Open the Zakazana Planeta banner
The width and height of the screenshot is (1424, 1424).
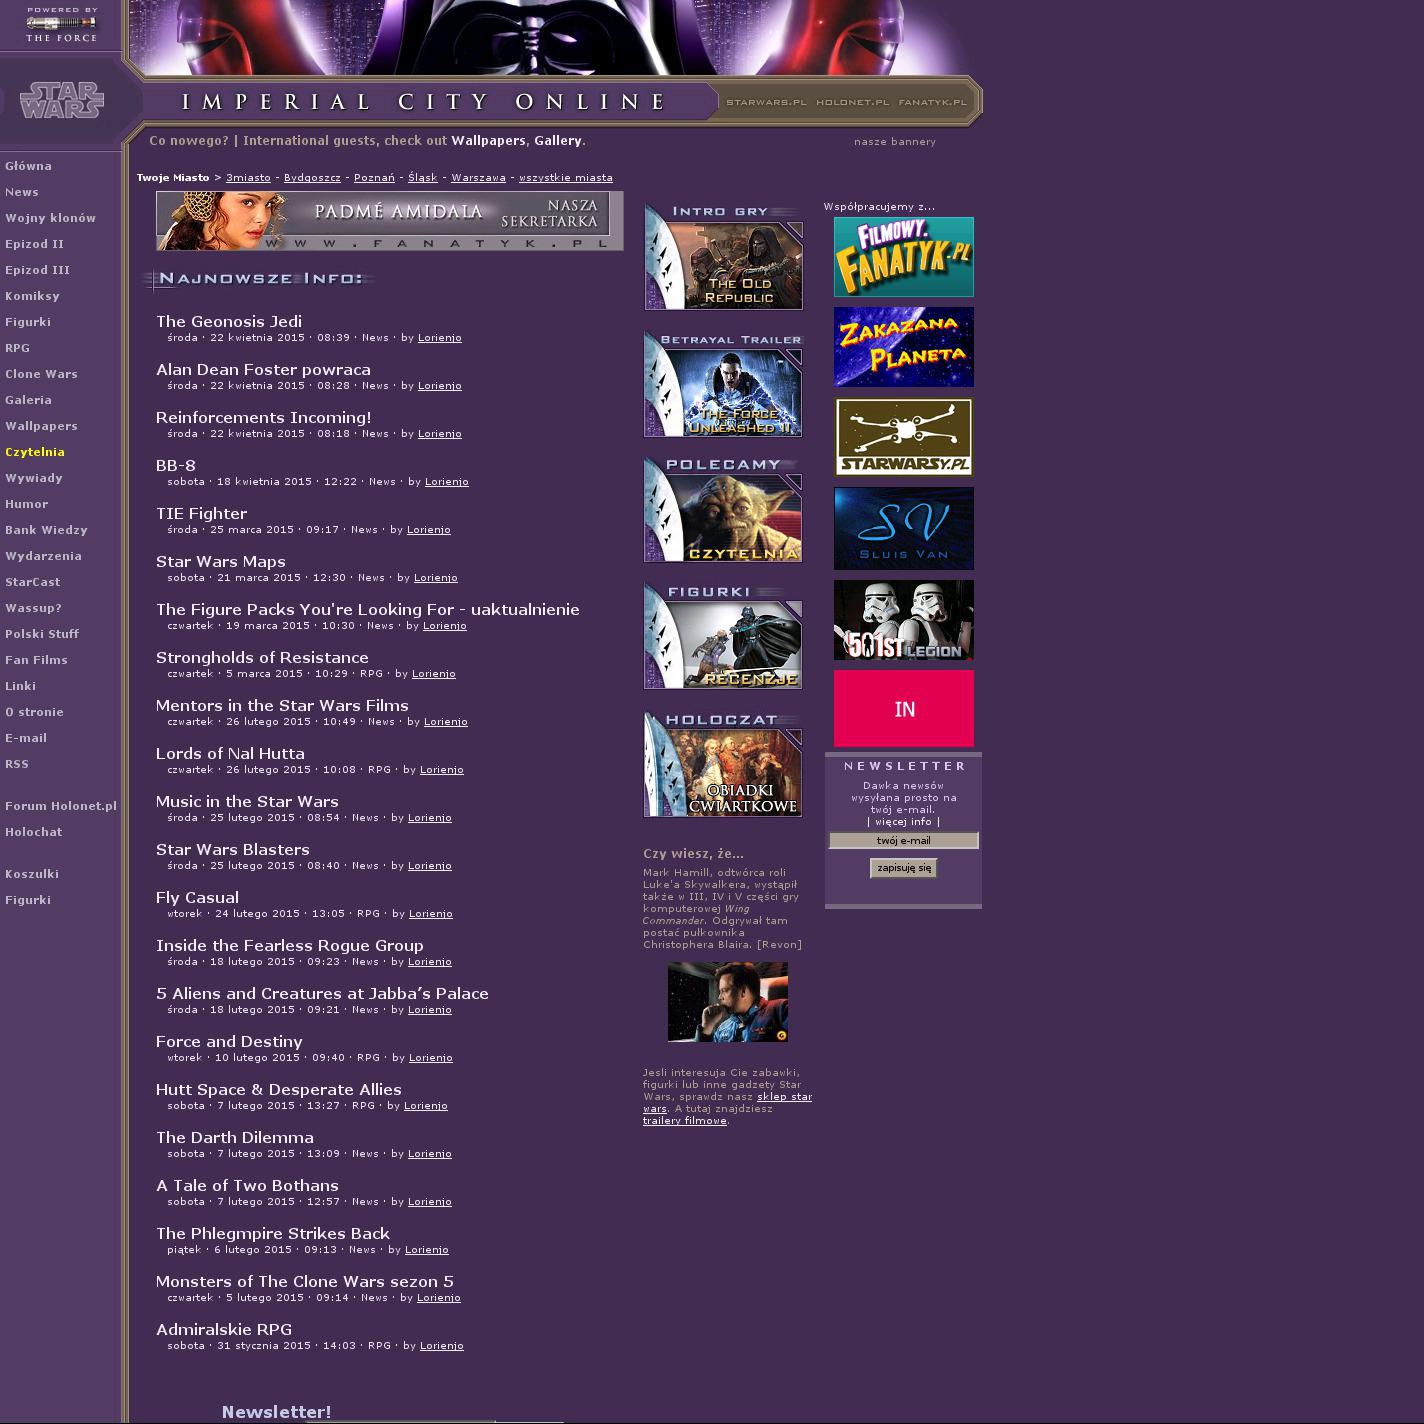click(x=903, y=347)
